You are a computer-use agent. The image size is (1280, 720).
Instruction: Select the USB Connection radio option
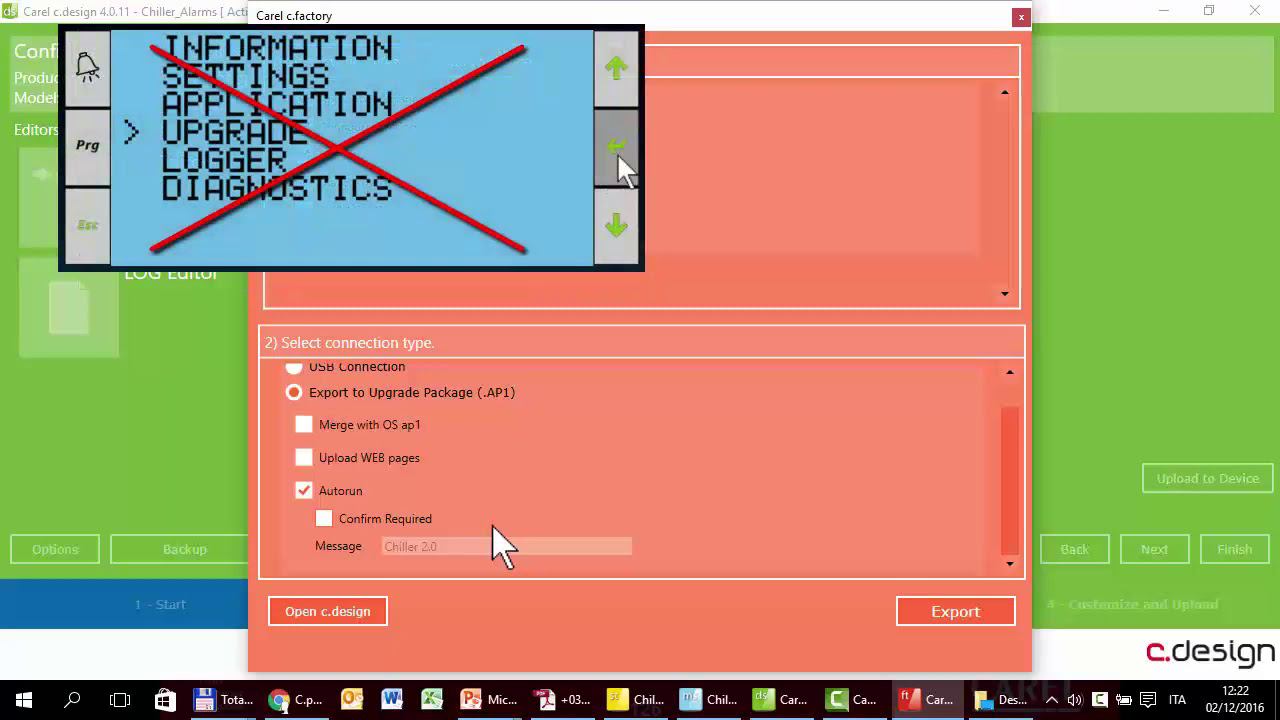click(294, 367)
